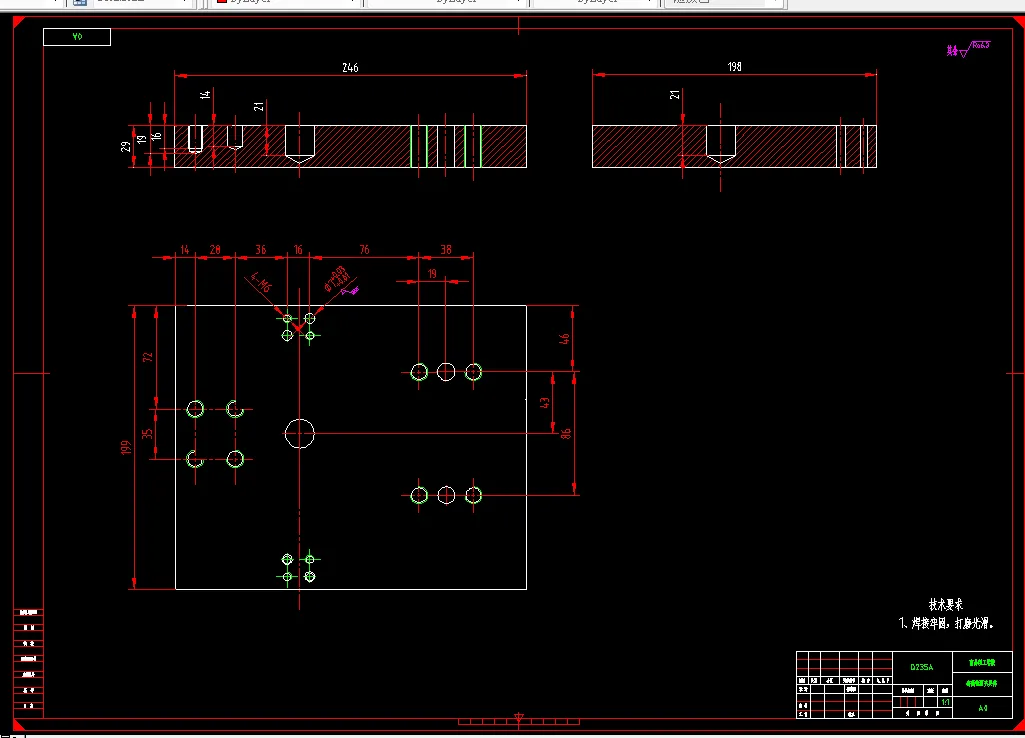This screenshot has height=738, width=1025.
Task: Click the 35 vertical dimension text
Action: 148,433
